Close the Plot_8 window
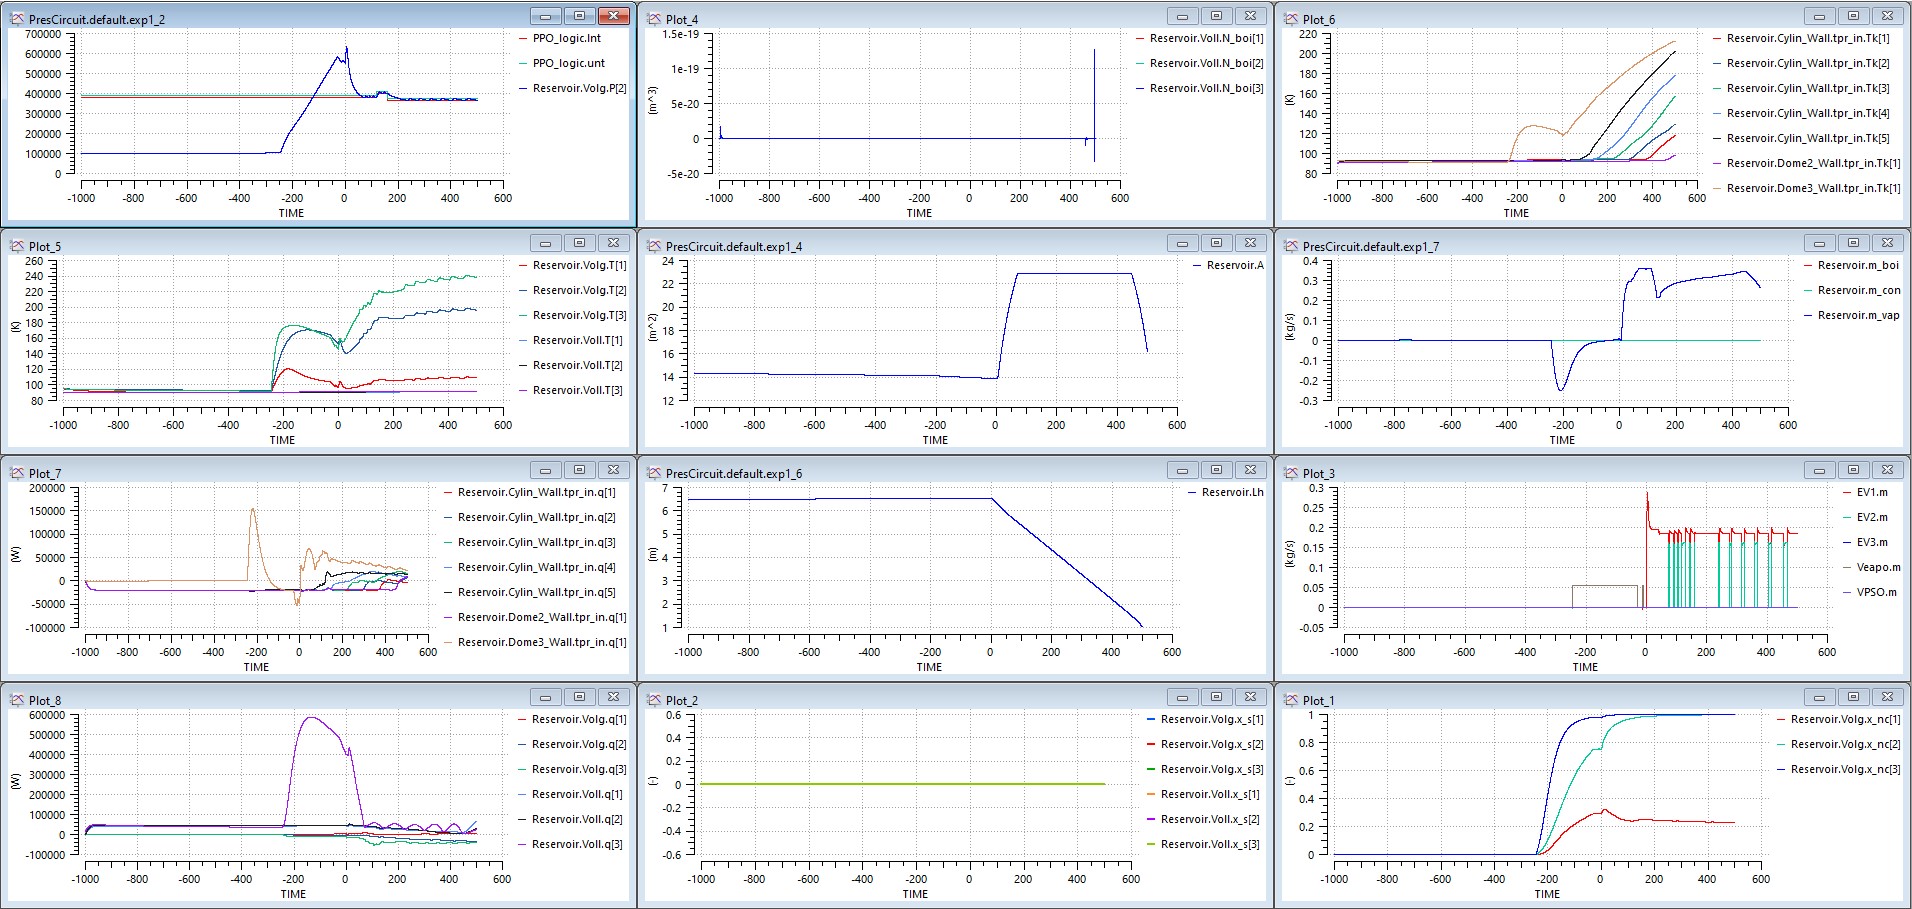 [613, 697]
